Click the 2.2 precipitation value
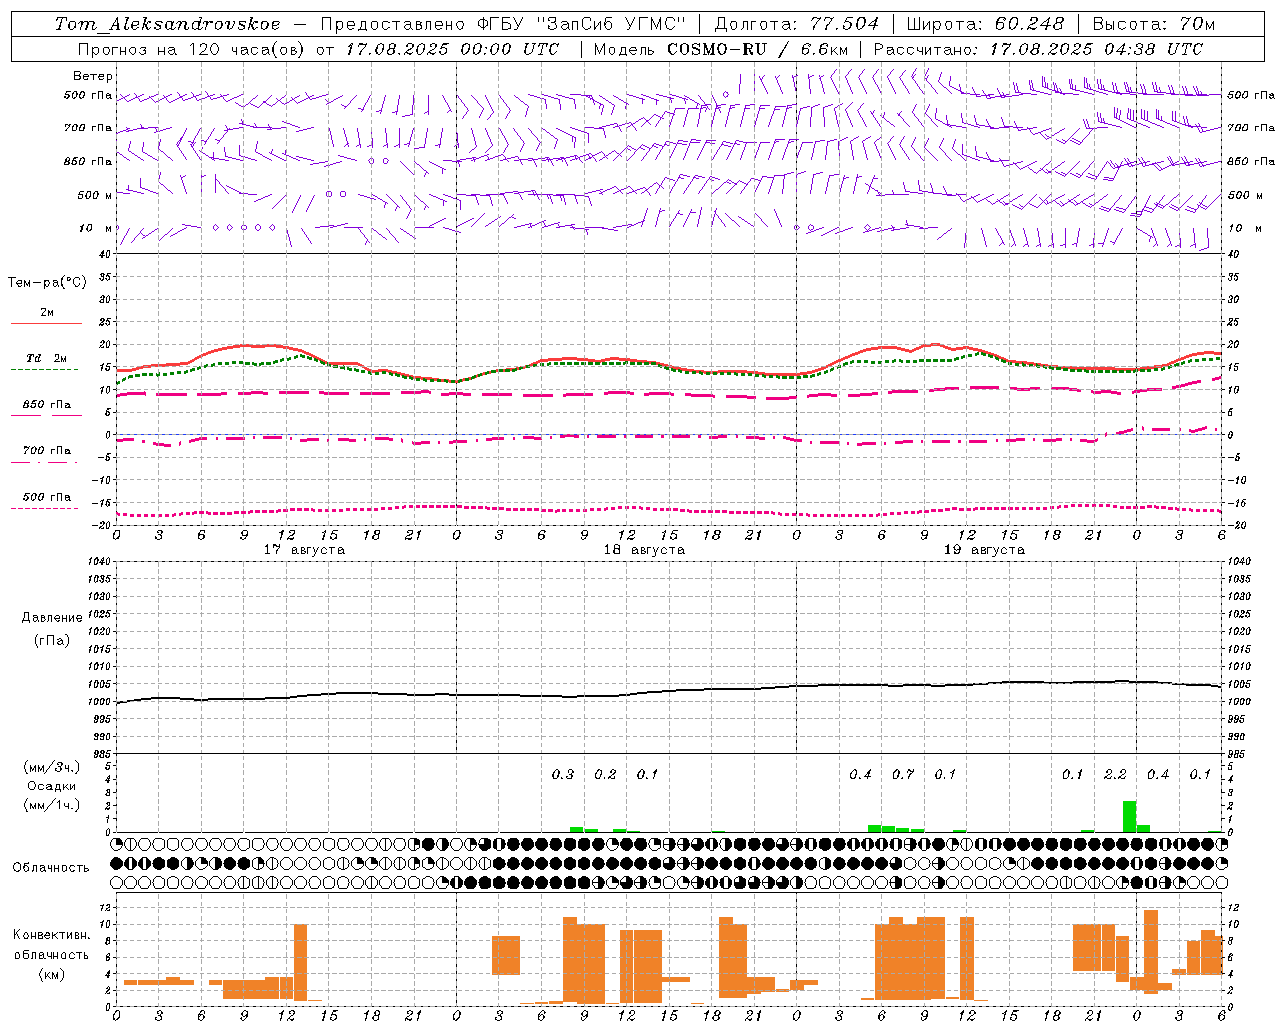This screenshot has width=1280, height=1024. point(1115,775)
